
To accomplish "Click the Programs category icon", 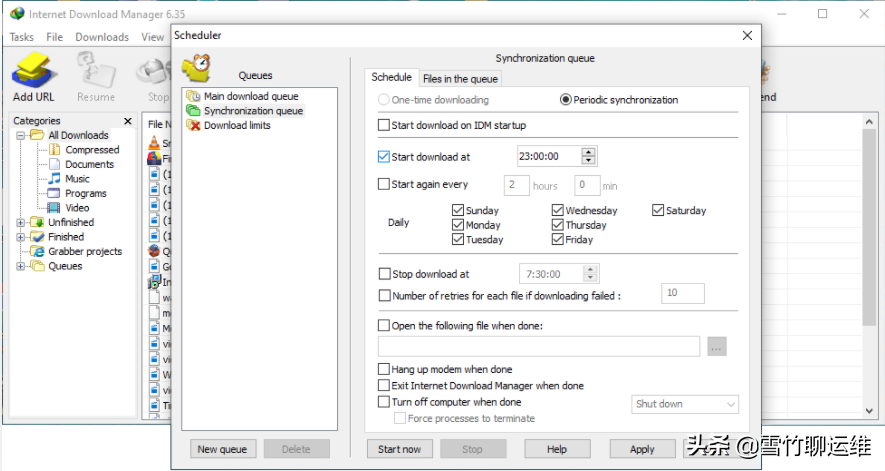I will click(x=54, y=193).
